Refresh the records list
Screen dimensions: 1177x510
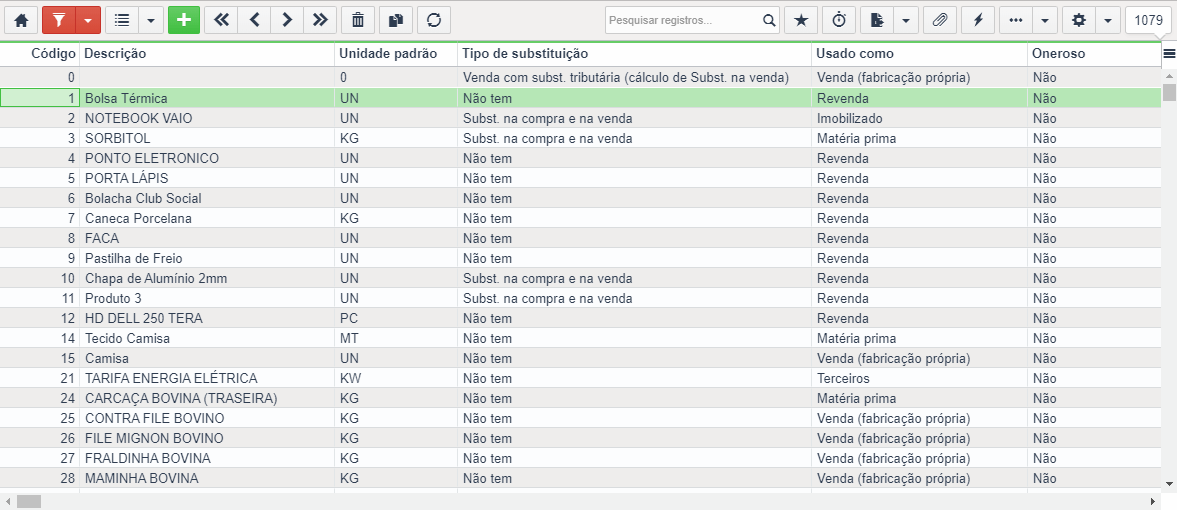point(434,21)
